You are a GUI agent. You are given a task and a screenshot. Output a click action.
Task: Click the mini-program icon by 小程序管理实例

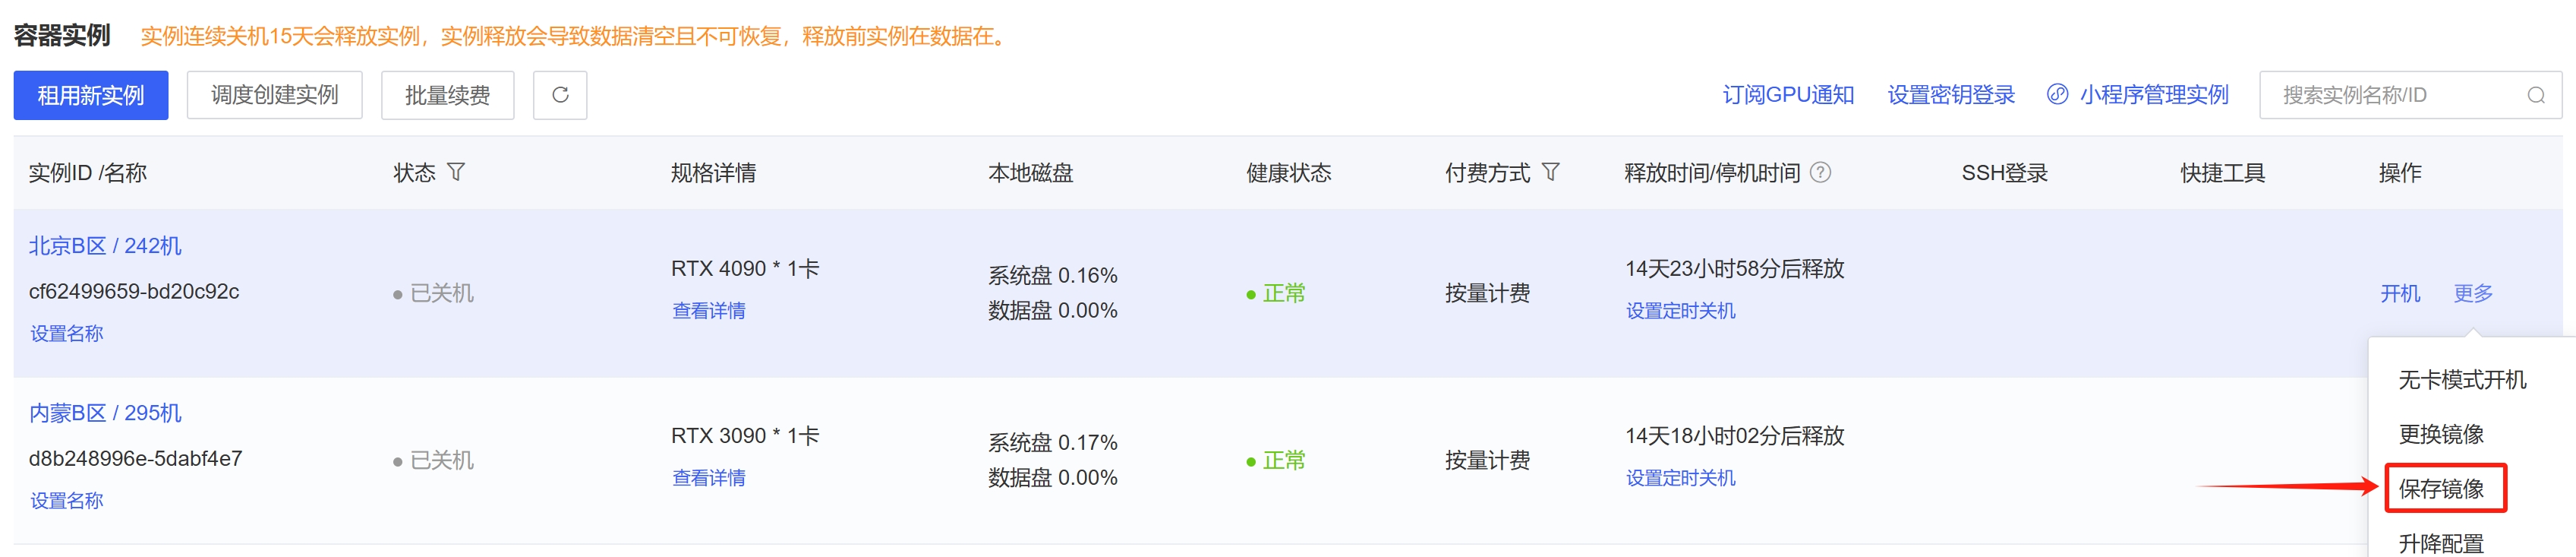pos(2057,94)
